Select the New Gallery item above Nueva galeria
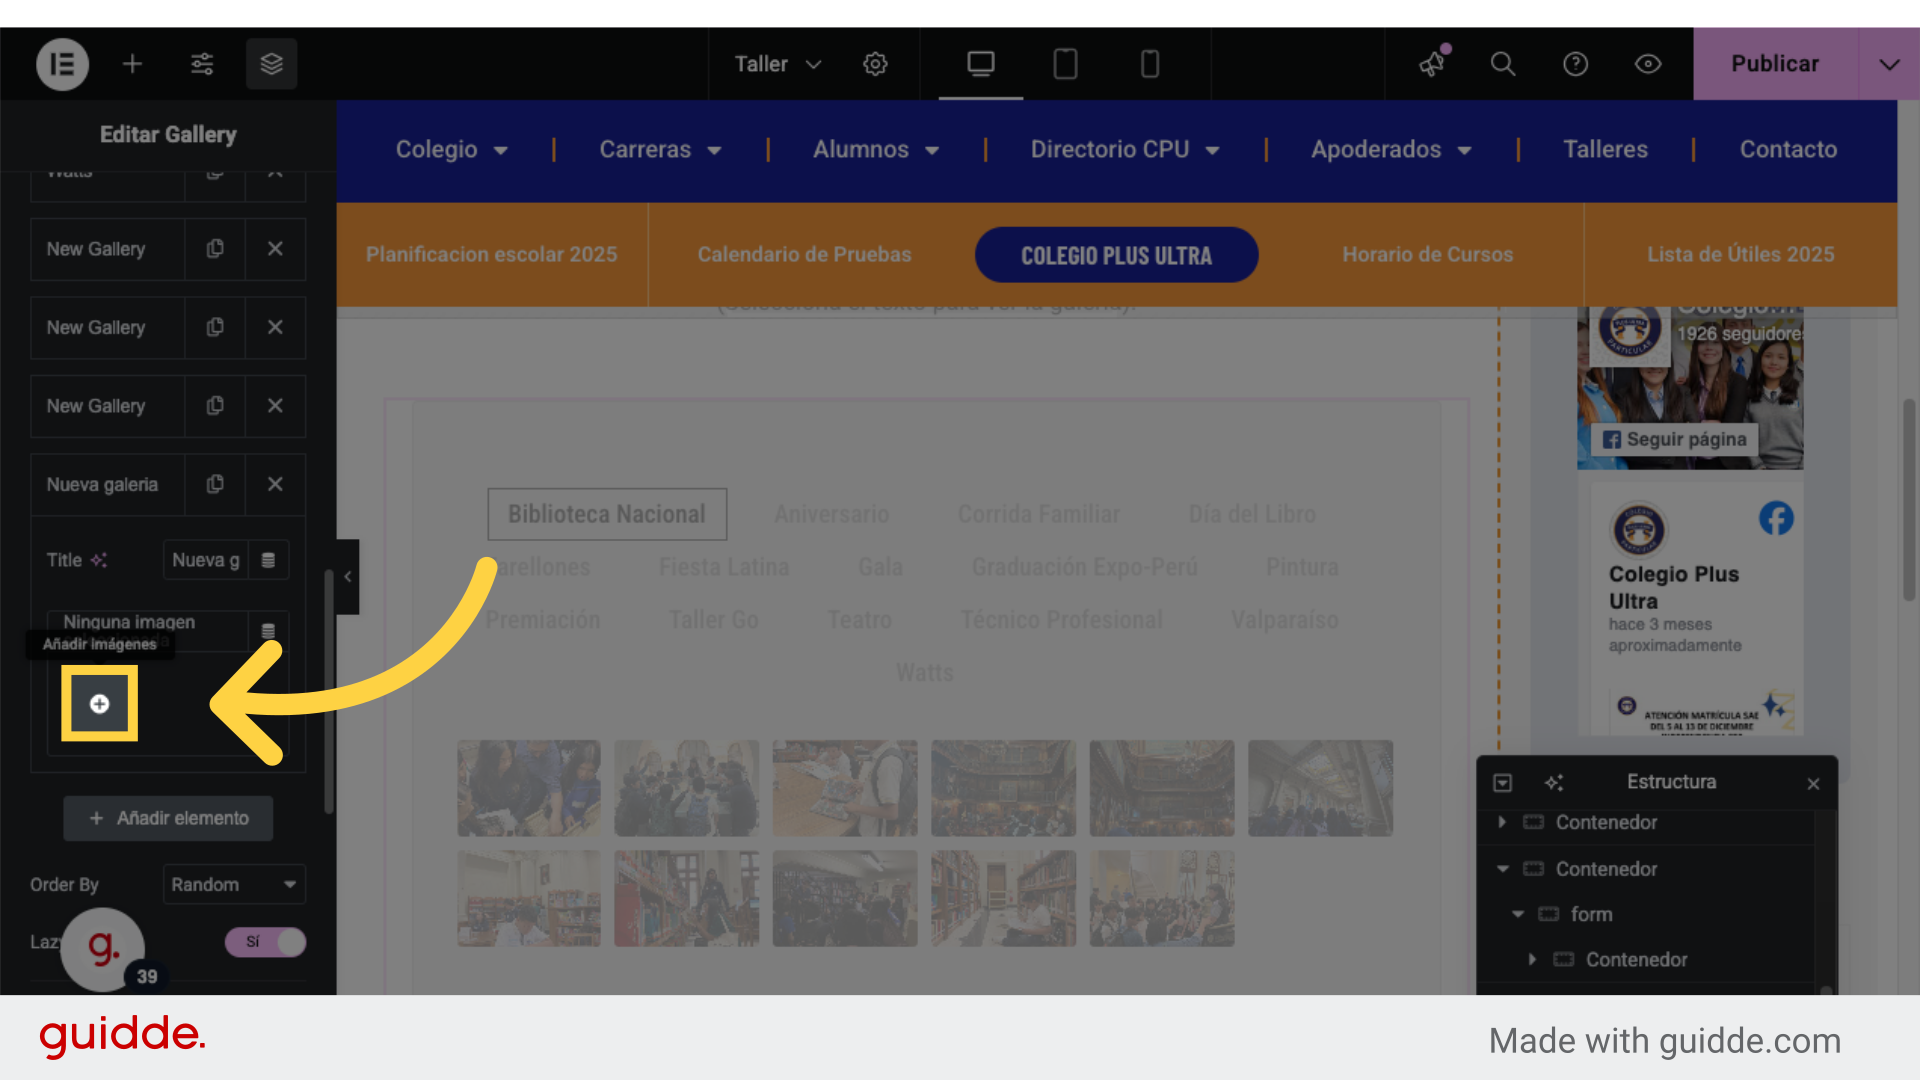The height and width of the screenshot is (1080, 1920). click(x=108, y=405)
